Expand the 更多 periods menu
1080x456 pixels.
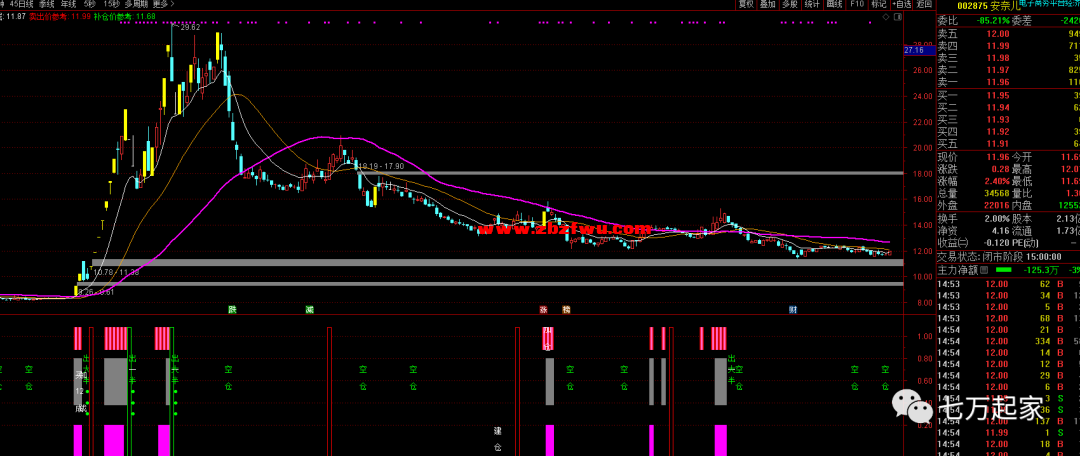click(x=160, y=5)
